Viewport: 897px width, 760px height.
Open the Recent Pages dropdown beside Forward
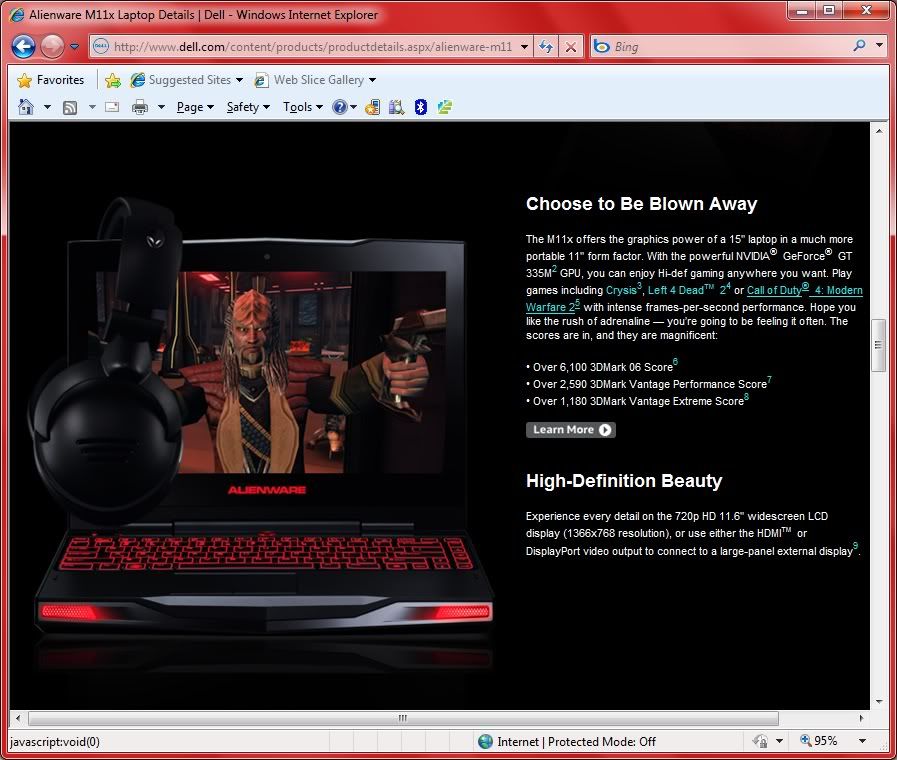coord(74,47)
